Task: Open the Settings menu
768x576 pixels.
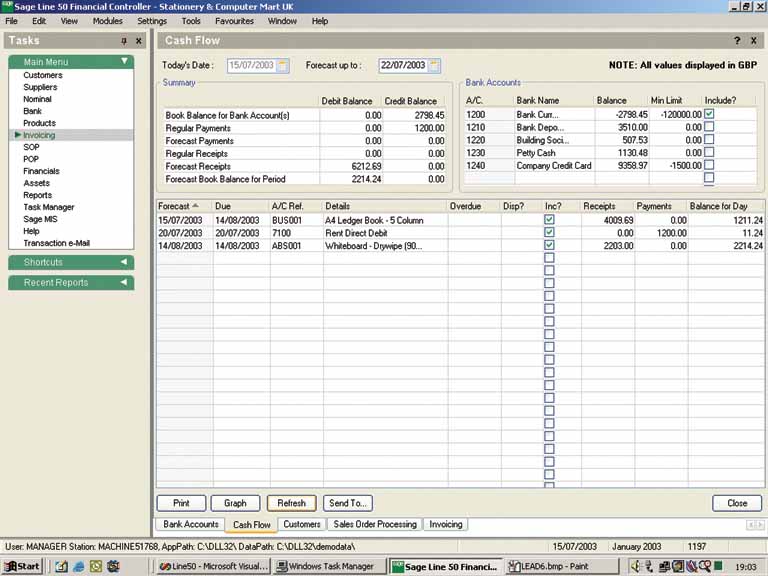Action: [x=152, y=21]
